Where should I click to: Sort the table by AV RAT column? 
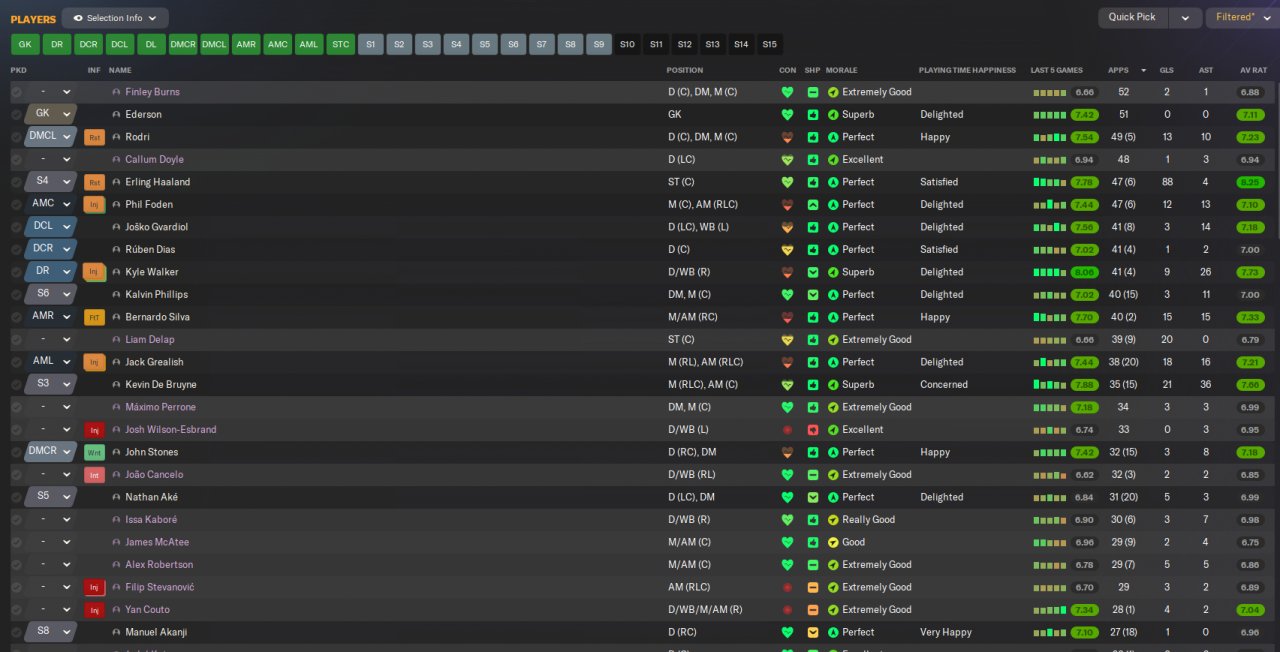pos(1253,70)
